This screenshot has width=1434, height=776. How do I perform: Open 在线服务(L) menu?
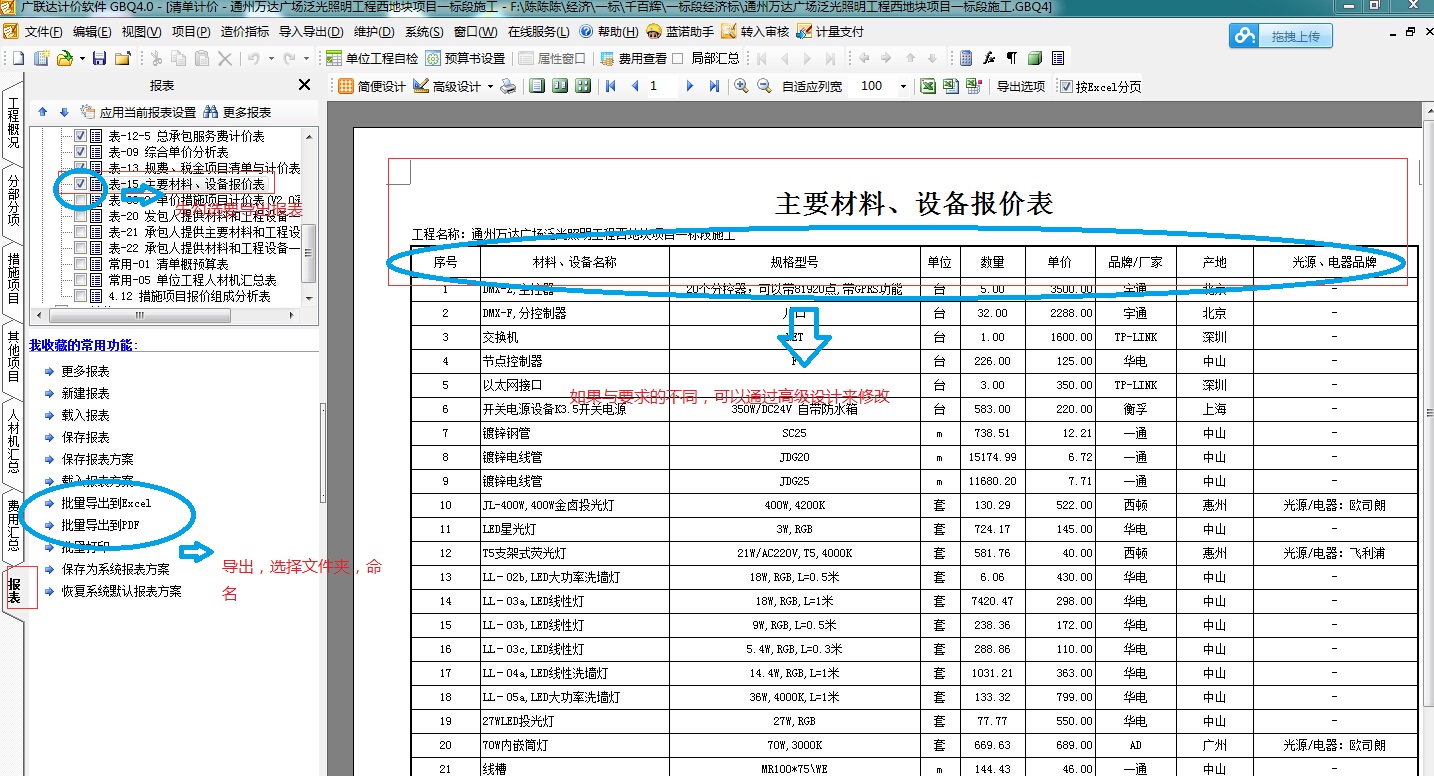point(538,31)
